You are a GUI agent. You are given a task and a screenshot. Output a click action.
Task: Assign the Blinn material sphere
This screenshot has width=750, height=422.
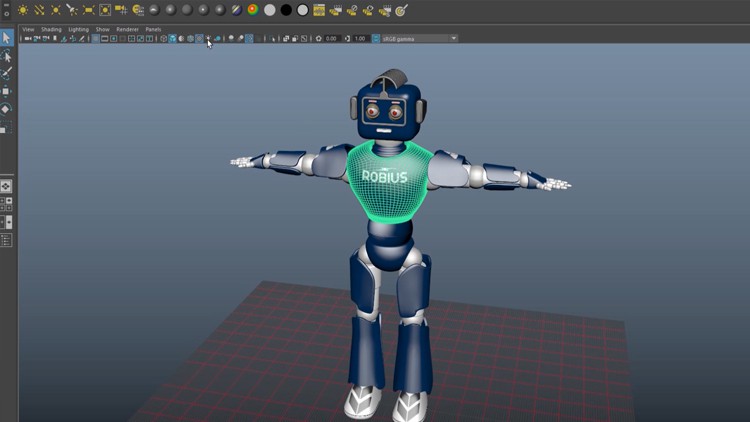(x=171, y=10)
